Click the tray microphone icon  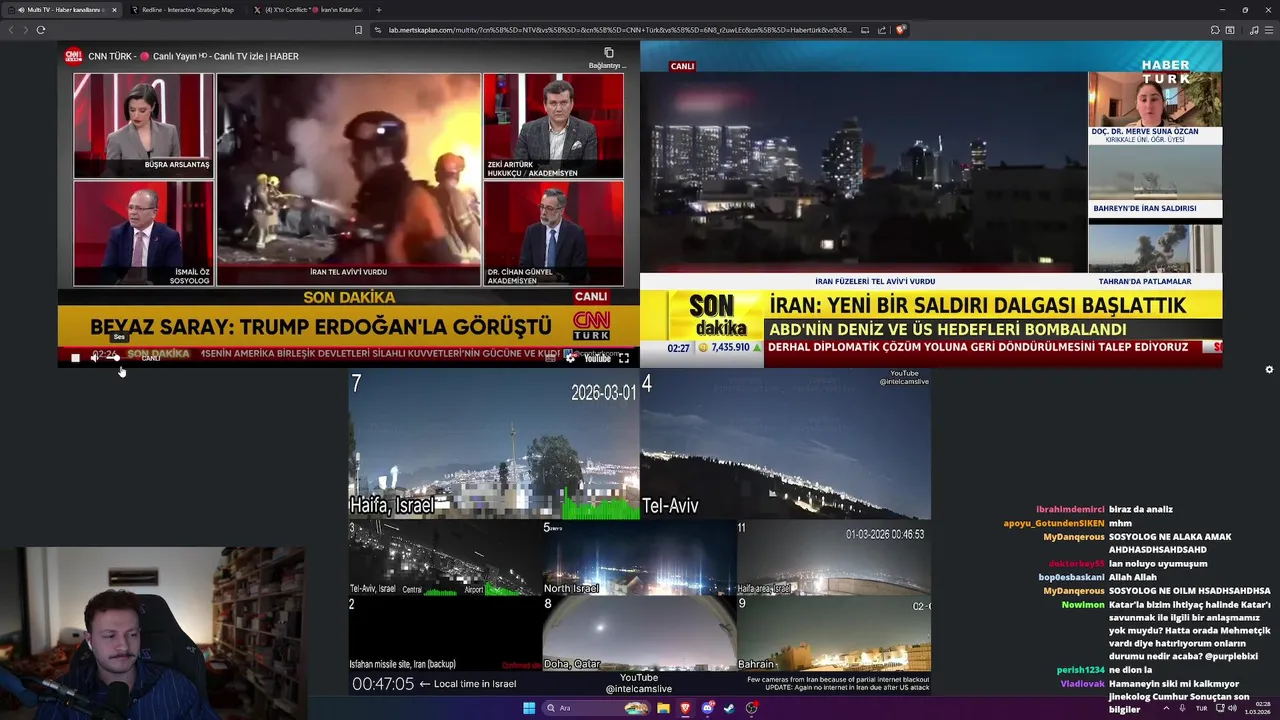click(x=1182, y=708)
